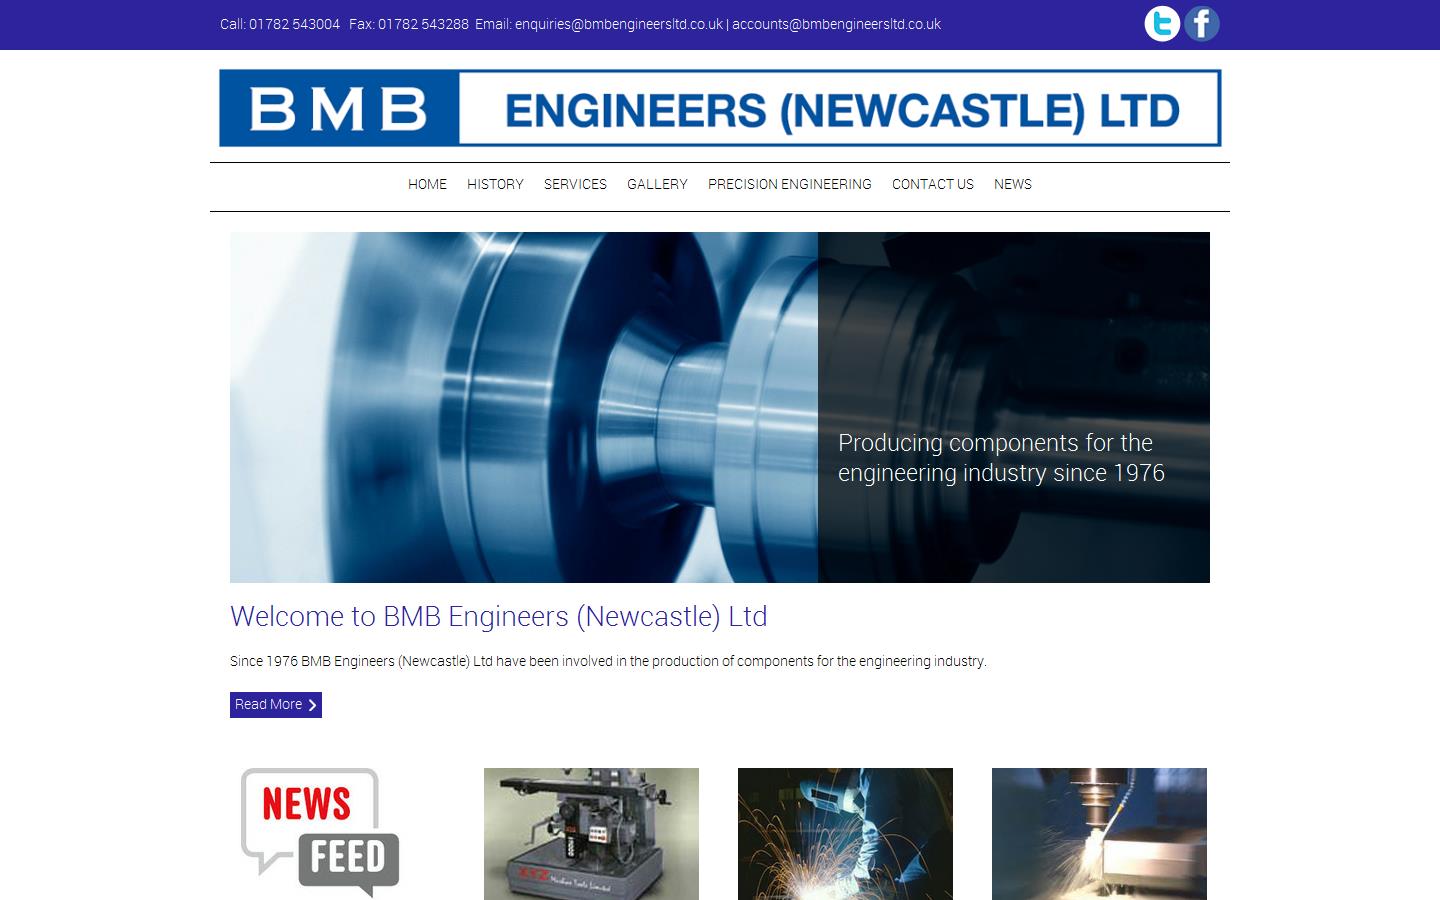
Task: Open the CNC drilling thumbnail
Action: [1099, 834]
